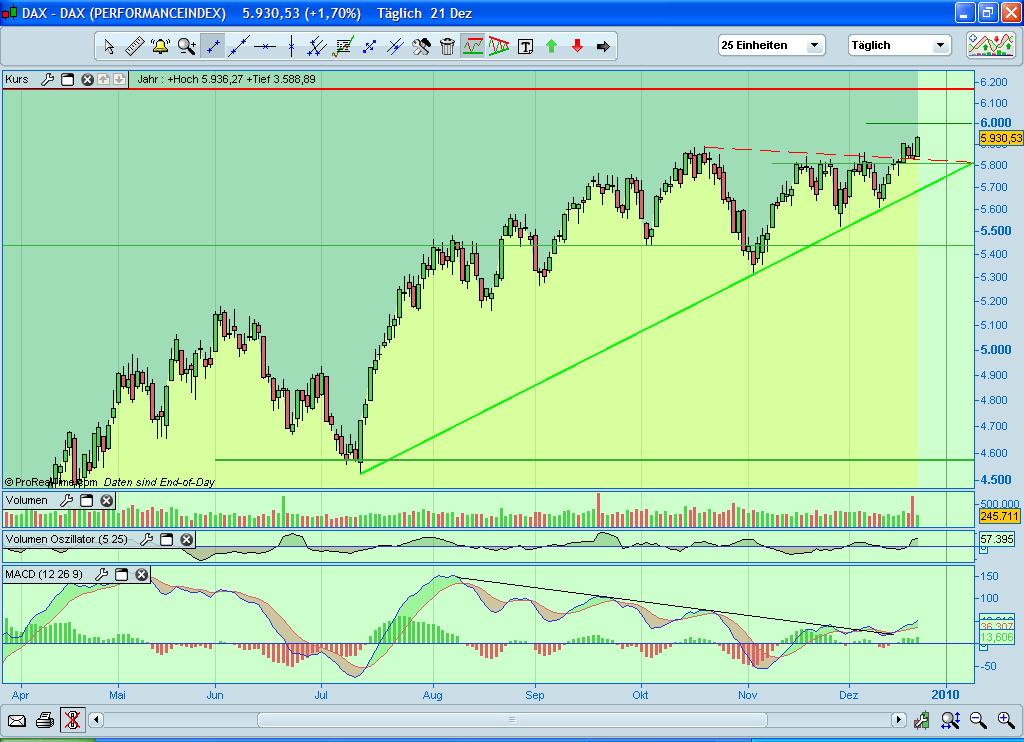1024x742 pixels.
Task: Select the dotted blue arrow line tool
Action: (x=369, y=46)
